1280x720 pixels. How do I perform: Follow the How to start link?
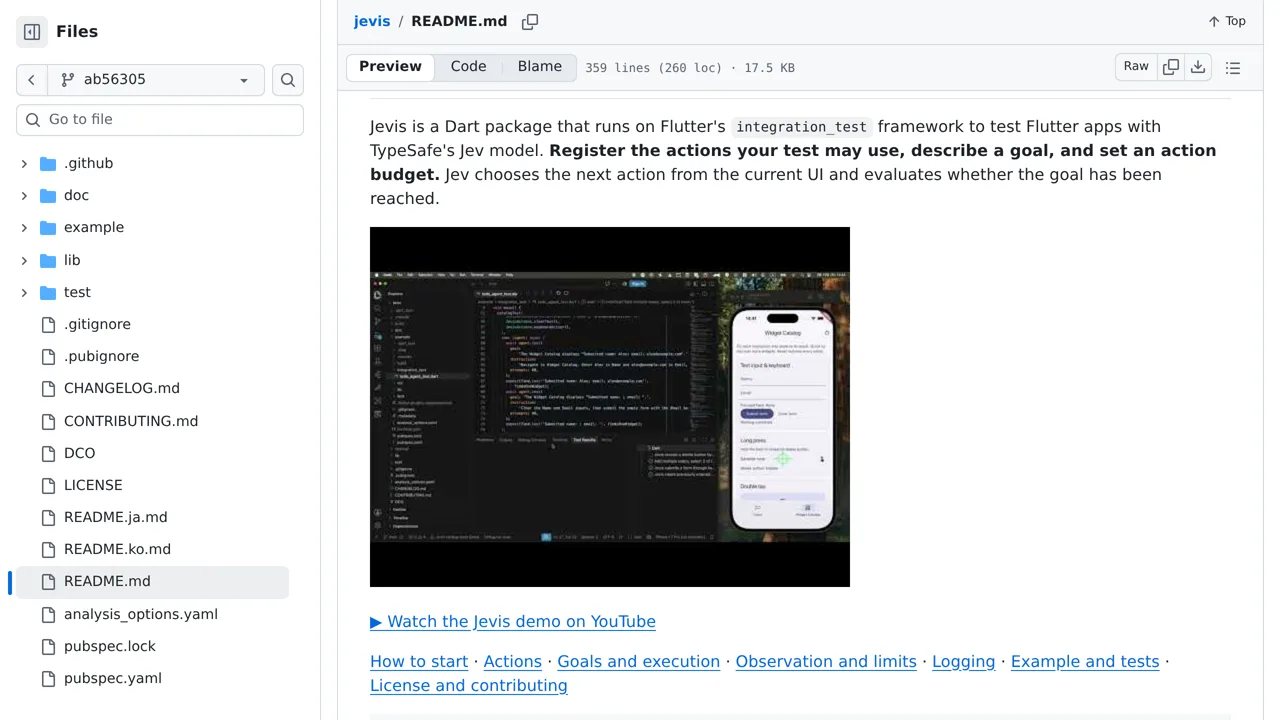point(419,662)
